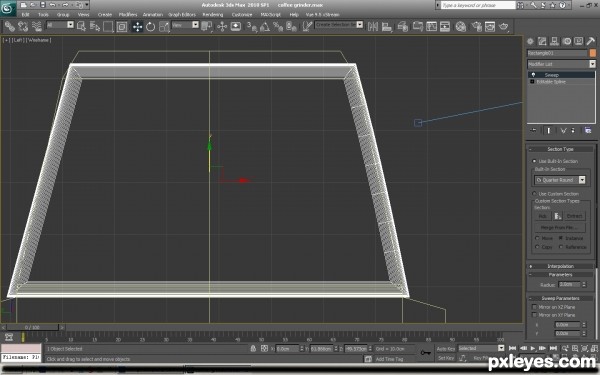Click the Extract section button

(x=574, y=216)
